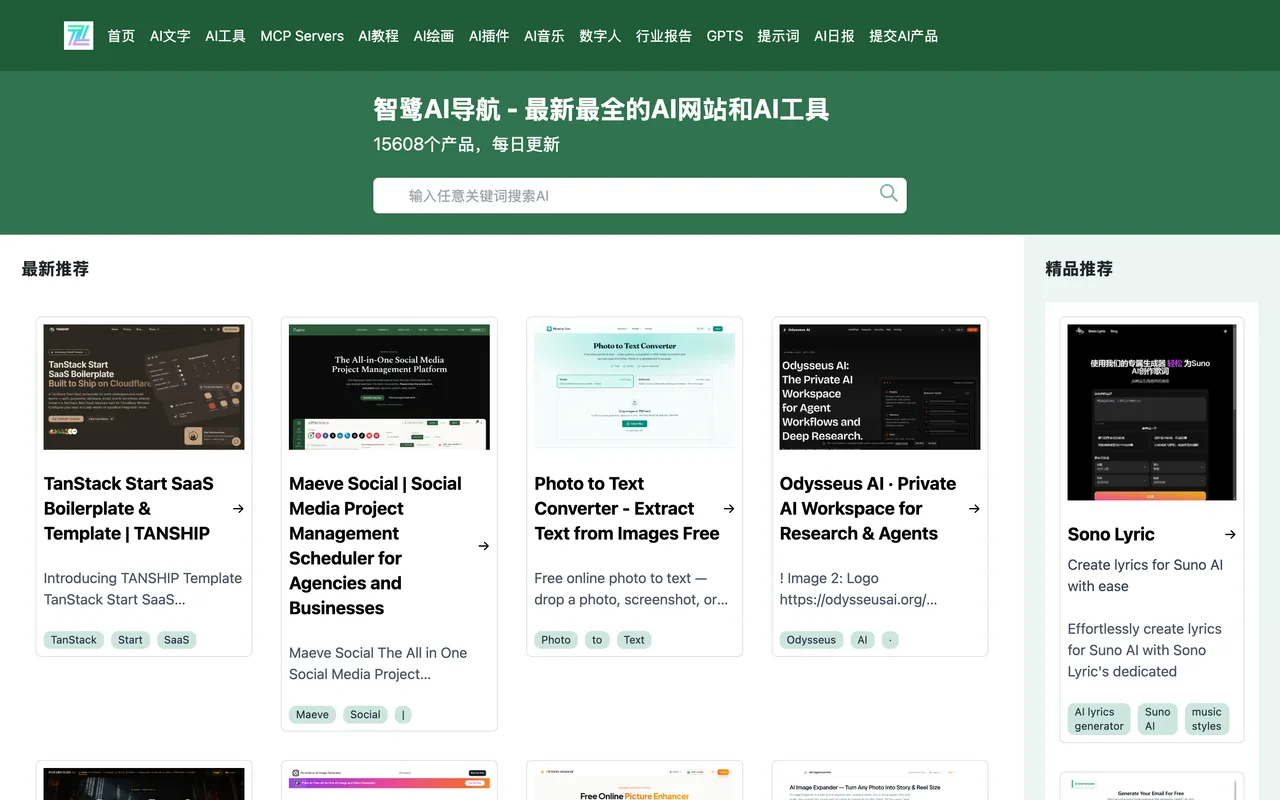Click the 最新推荐 section heading
Image resolution: width=1280 pixels, height=800 pixels.
[55, 269]
